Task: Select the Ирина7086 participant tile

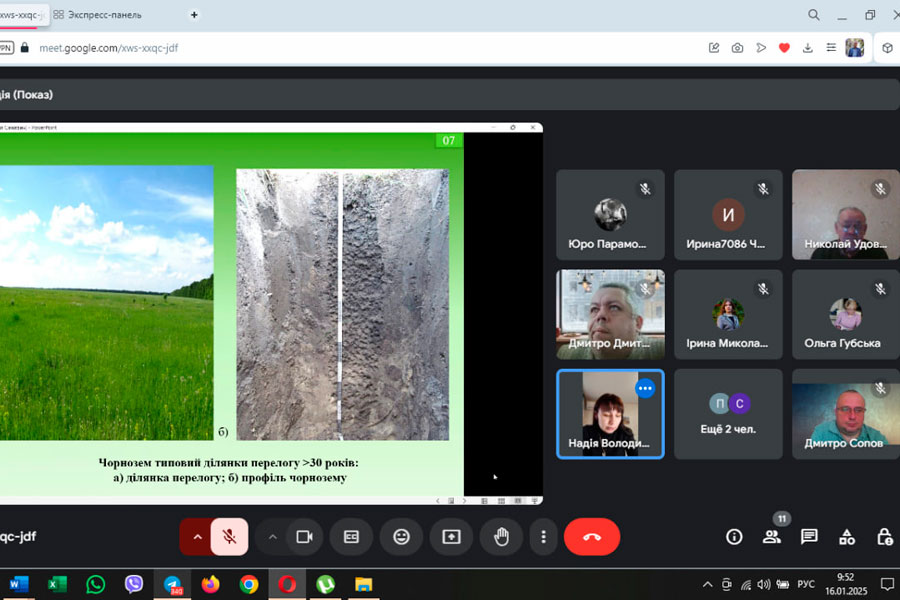Action: pos(728,214)
